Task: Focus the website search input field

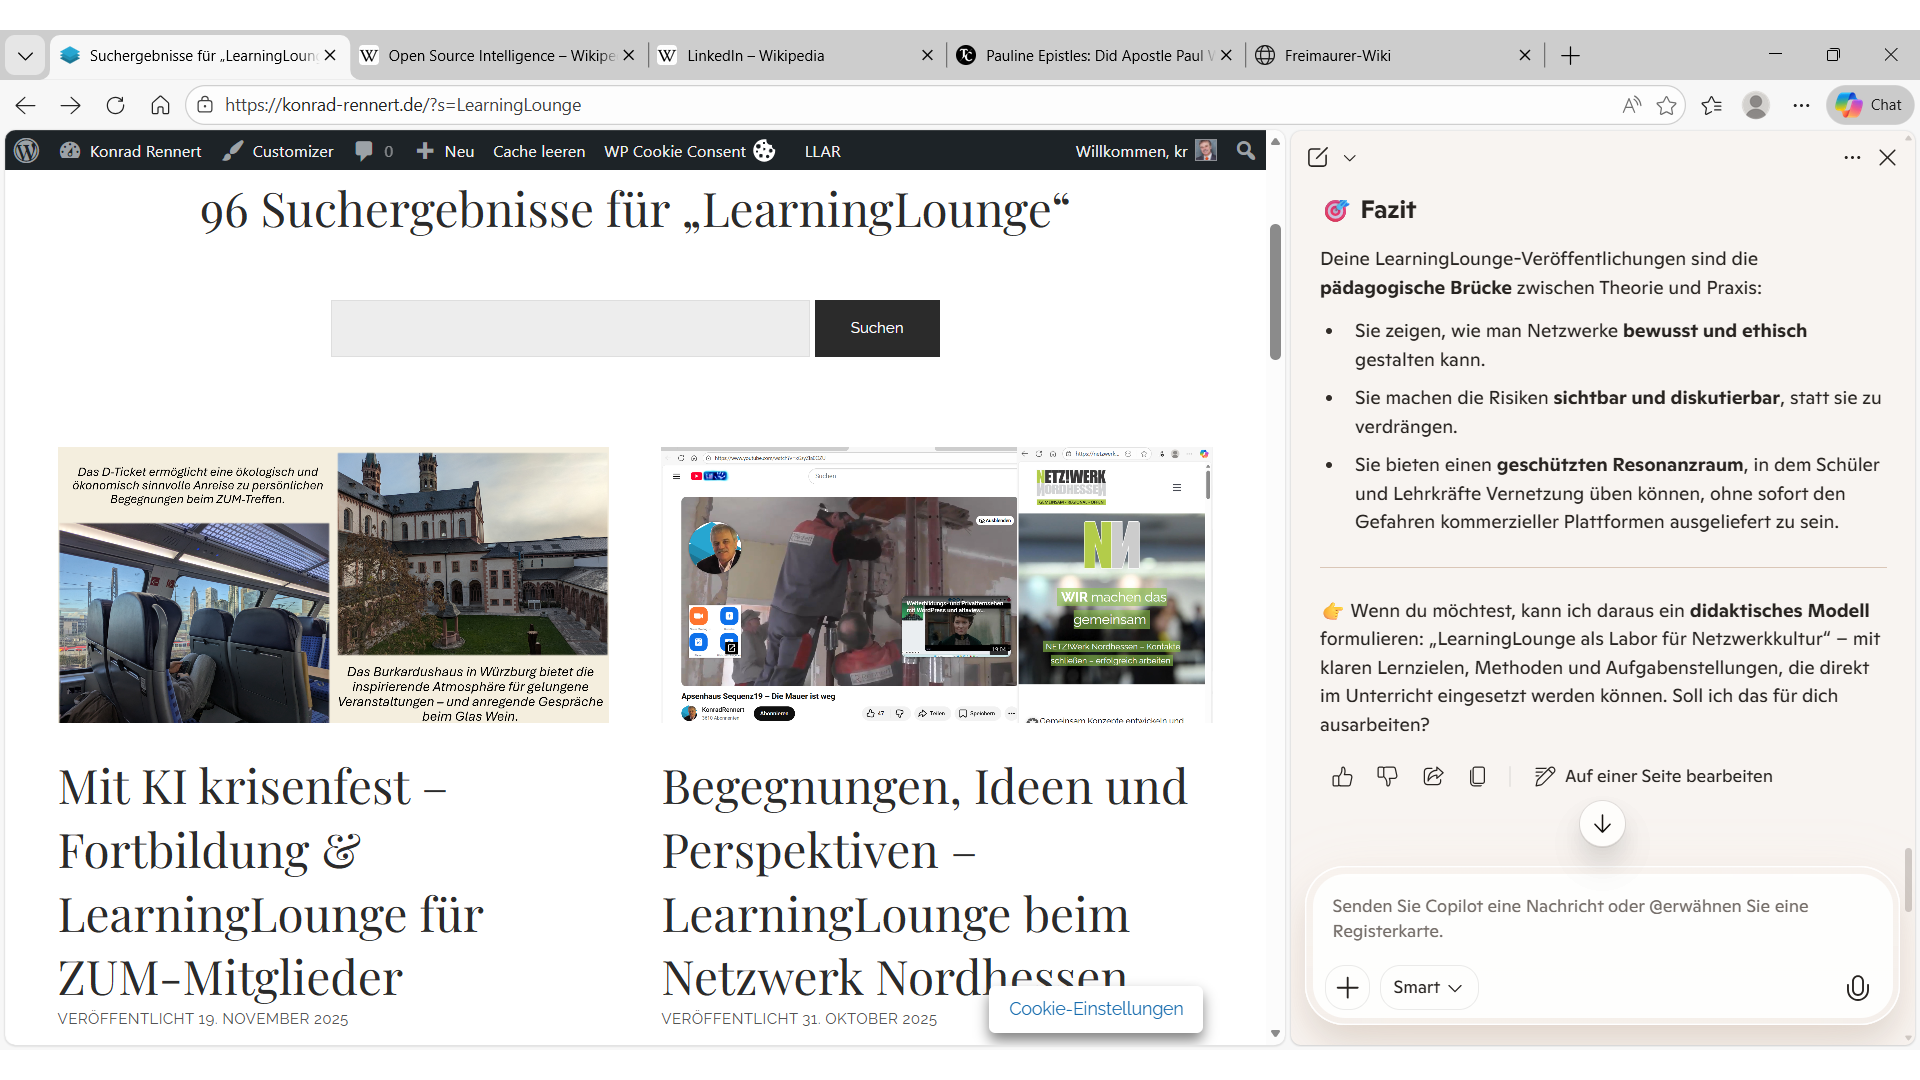Action: click(570, 328)
